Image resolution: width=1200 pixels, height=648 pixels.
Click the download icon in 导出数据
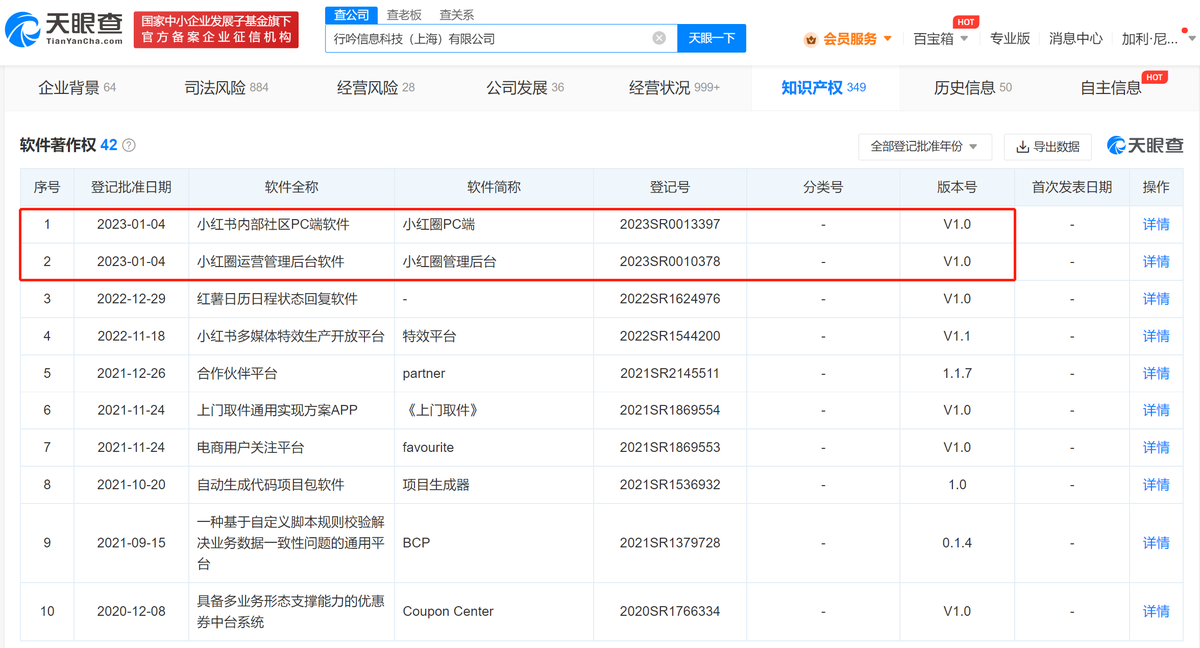coord(1022,147)
